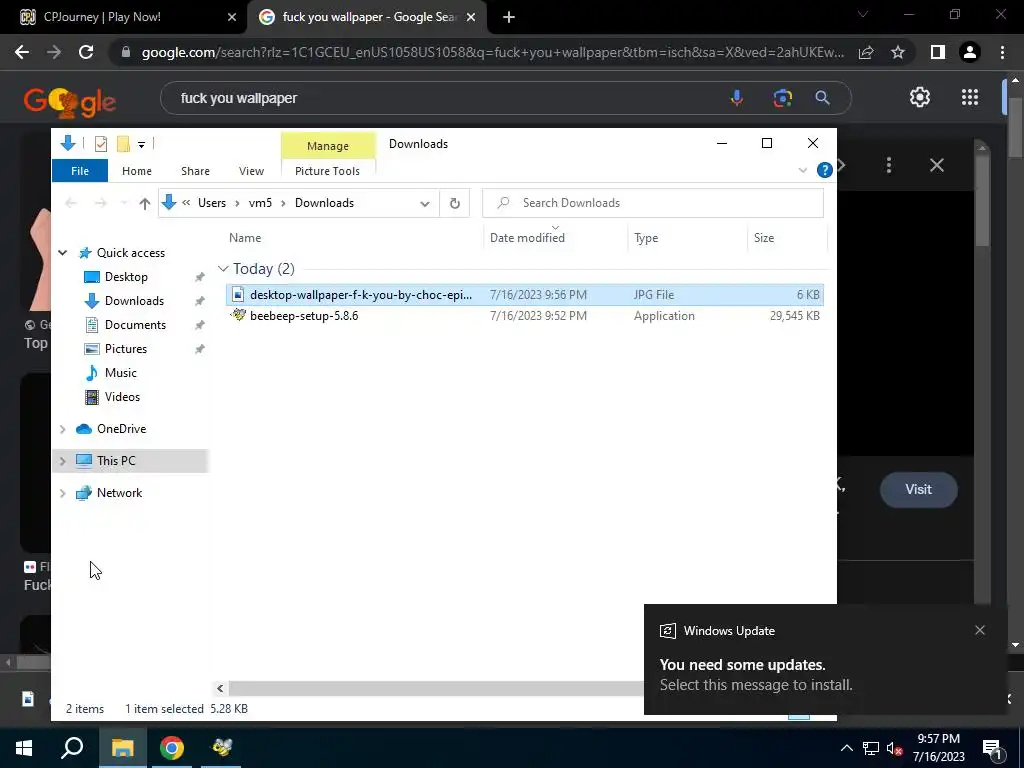Switch to the Home ribbon tab

click(136, 171)
